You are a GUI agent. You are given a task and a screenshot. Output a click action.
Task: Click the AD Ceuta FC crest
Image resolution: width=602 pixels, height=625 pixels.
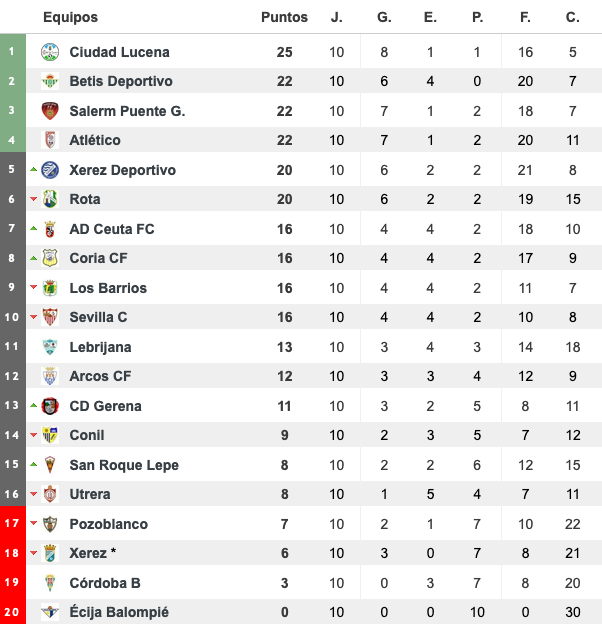[x=50, y=229]
